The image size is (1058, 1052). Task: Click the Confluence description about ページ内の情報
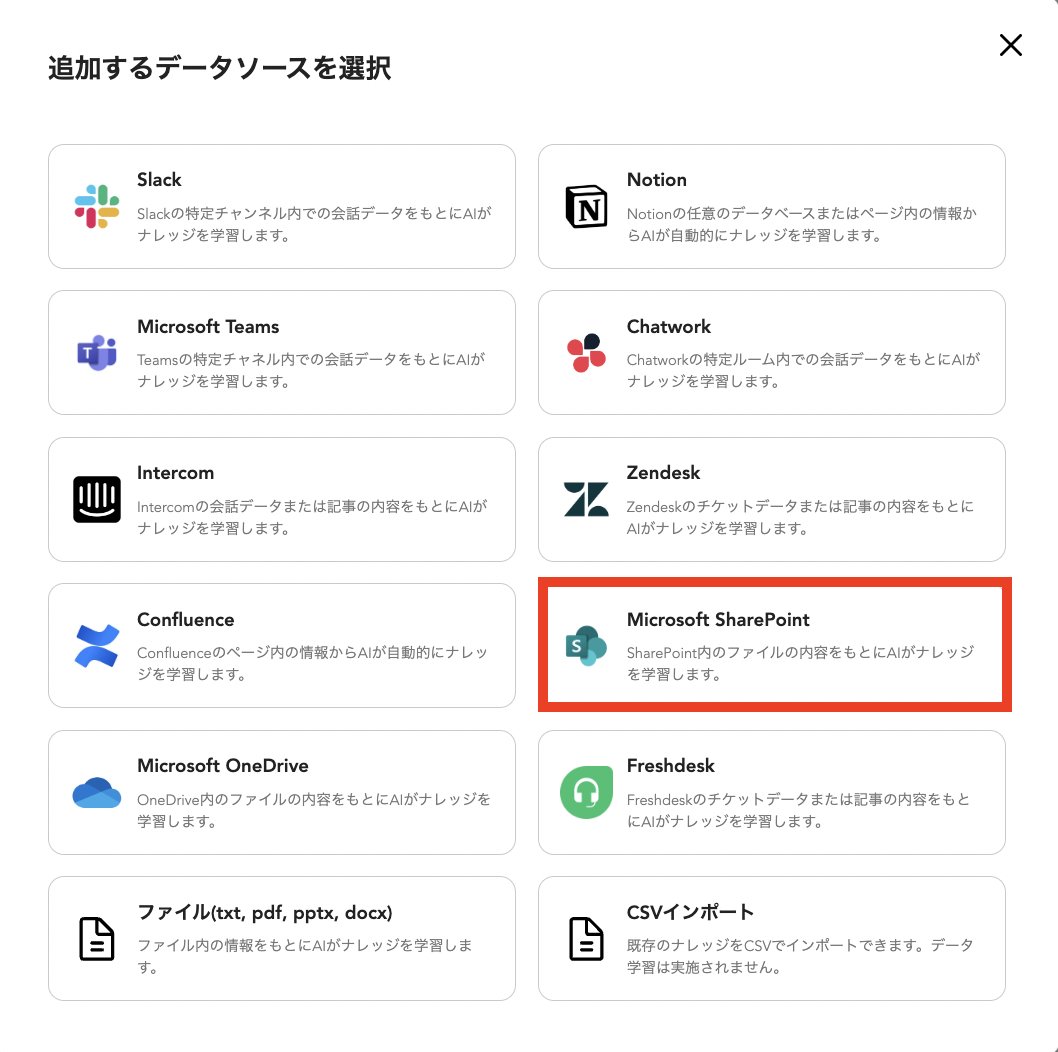pos(312,663)
